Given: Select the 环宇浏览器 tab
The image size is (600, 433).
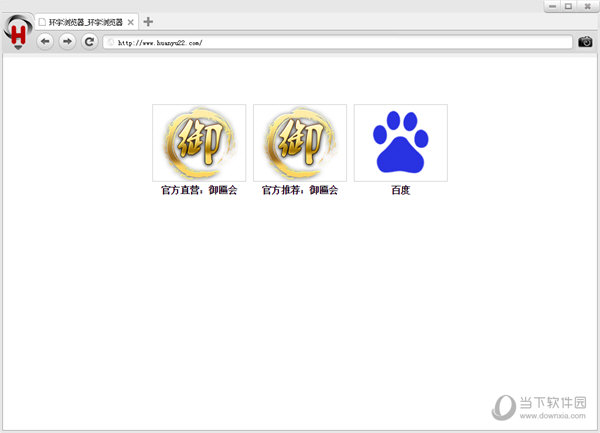Looking at the screenshot, I should tap(86, 22).
